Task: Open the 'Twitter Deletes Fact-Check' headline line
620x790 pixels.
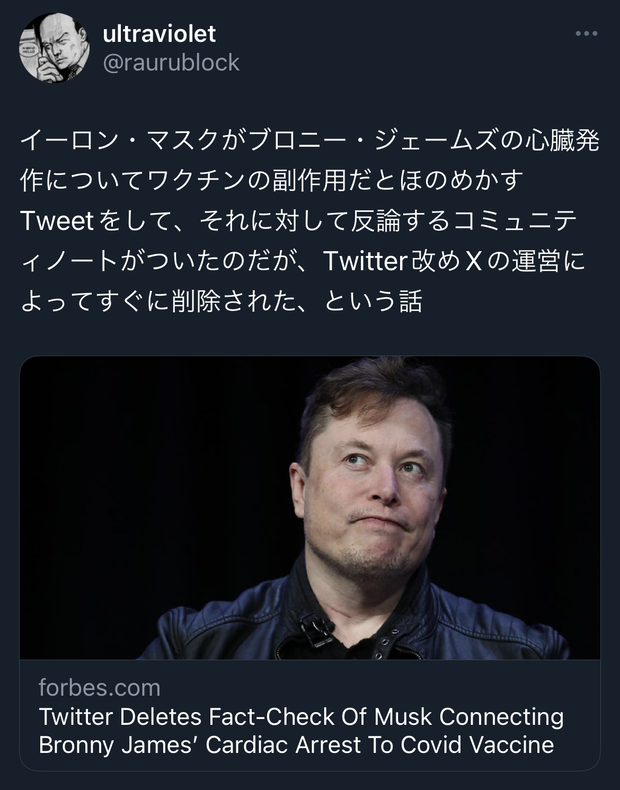Action: pos(300,717)
